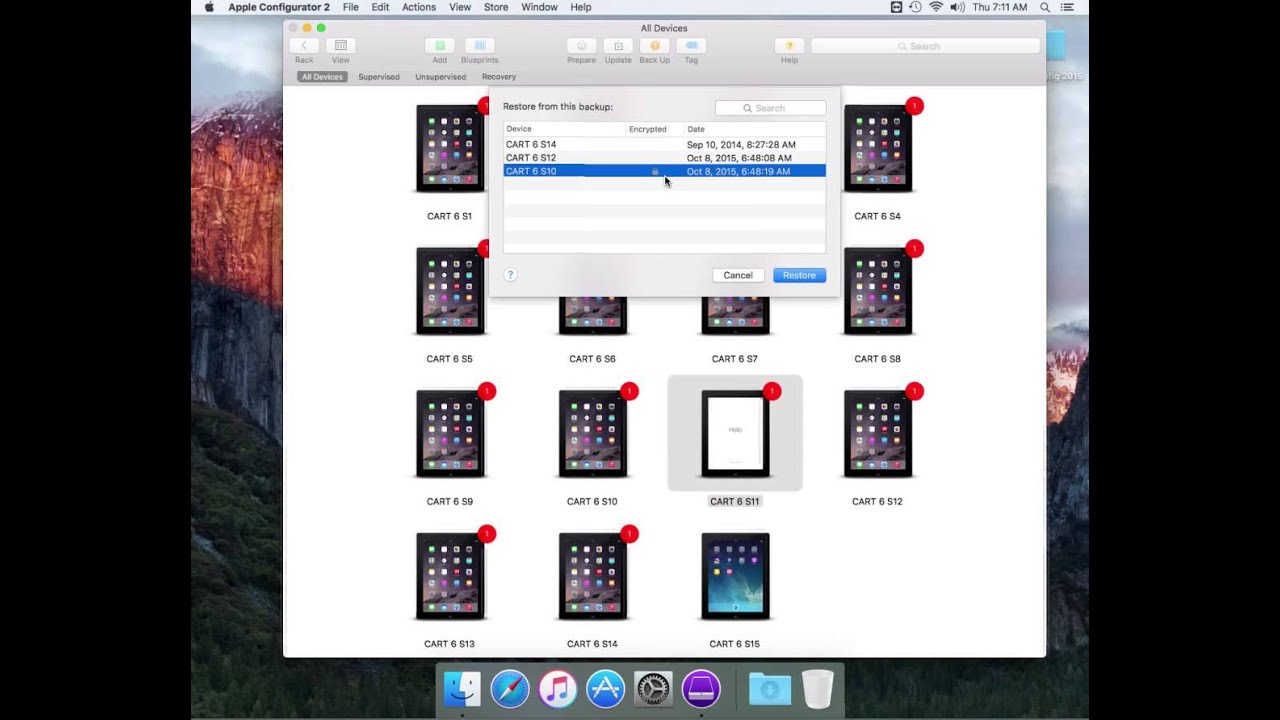Select the Unsupervised filter tab

click(441, 77)
